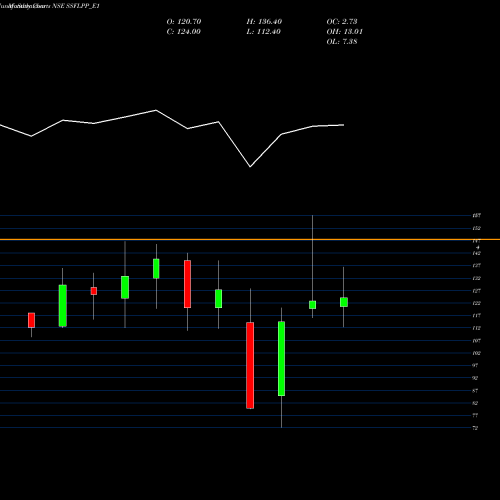This screenshot has height=500, width=500.
Task: Click the 97 price axis label
Action: click(475, 366)
